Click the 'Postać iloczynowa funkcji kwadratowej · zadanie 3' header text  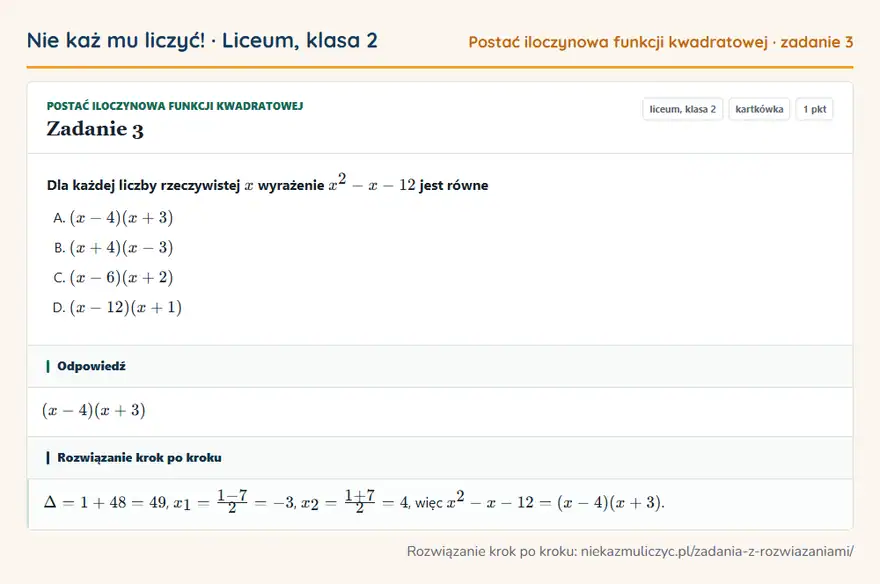click(661, 42)
